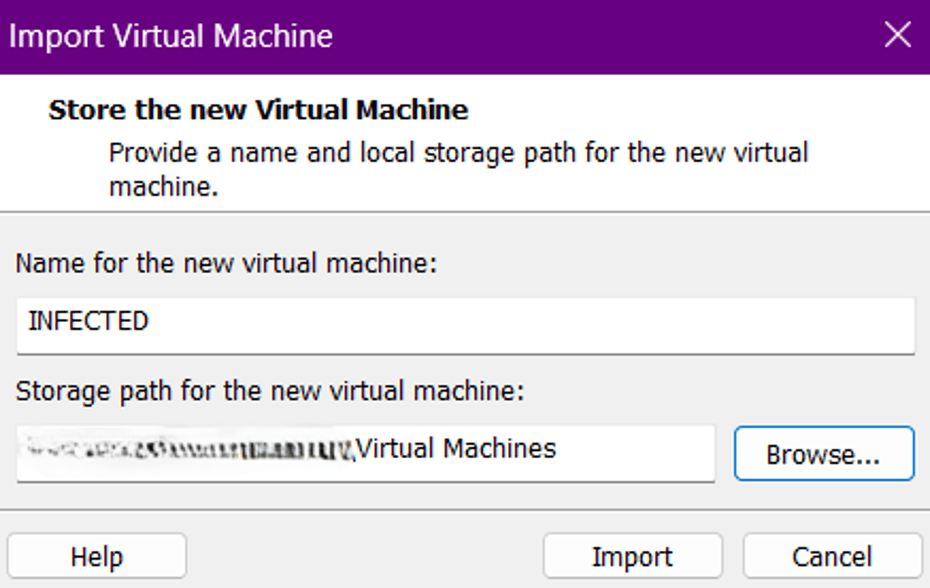Click the 'Virtual Machines' text in path field
This screenshot has width=930, height=588.
tap(456, 448)
